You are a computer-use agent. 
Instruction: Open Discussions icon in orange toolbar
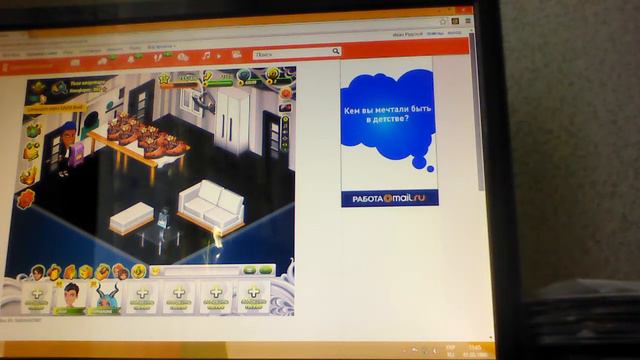tap(102, 61)
